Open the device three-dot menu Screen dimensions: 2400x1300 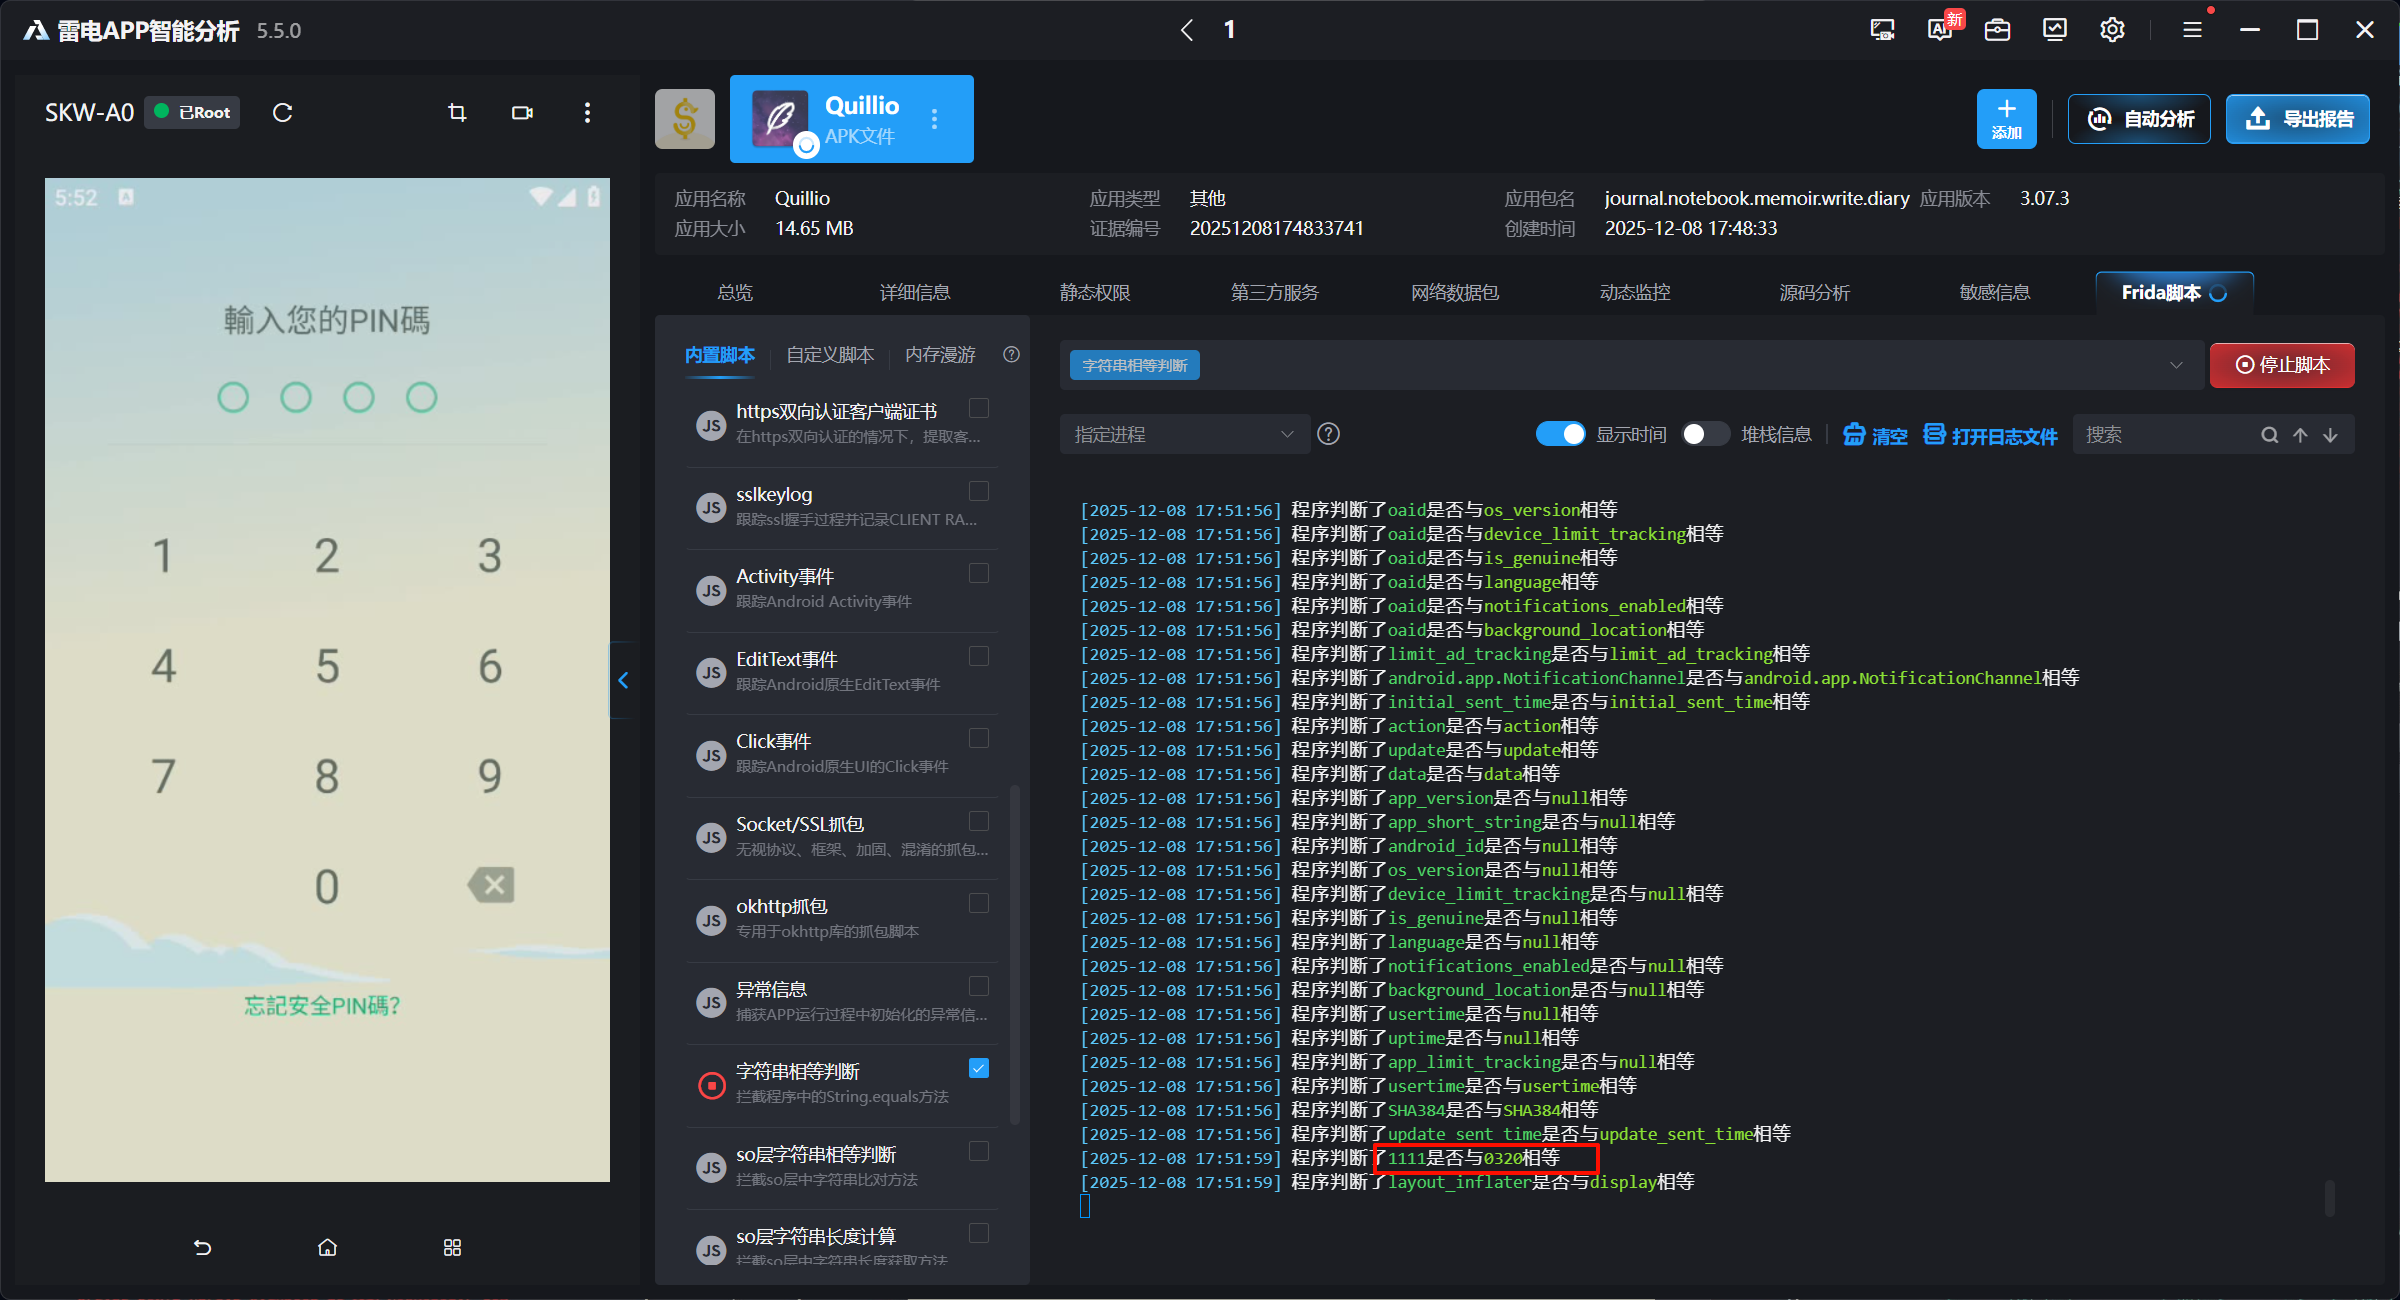[x=587, y=113]
